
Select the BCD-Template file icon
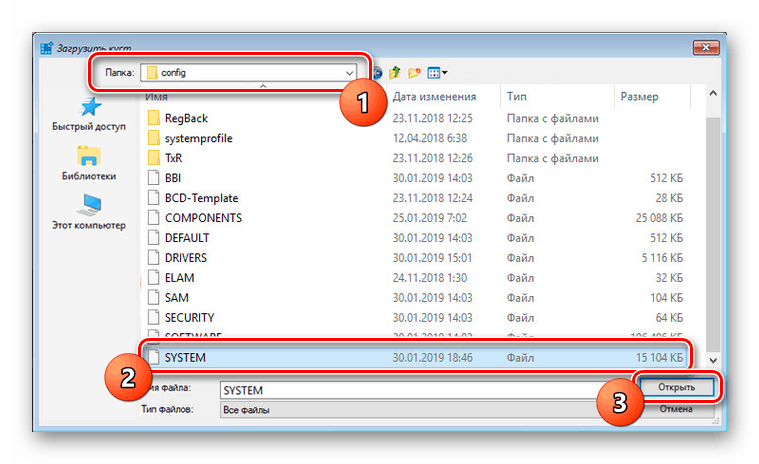153,197
